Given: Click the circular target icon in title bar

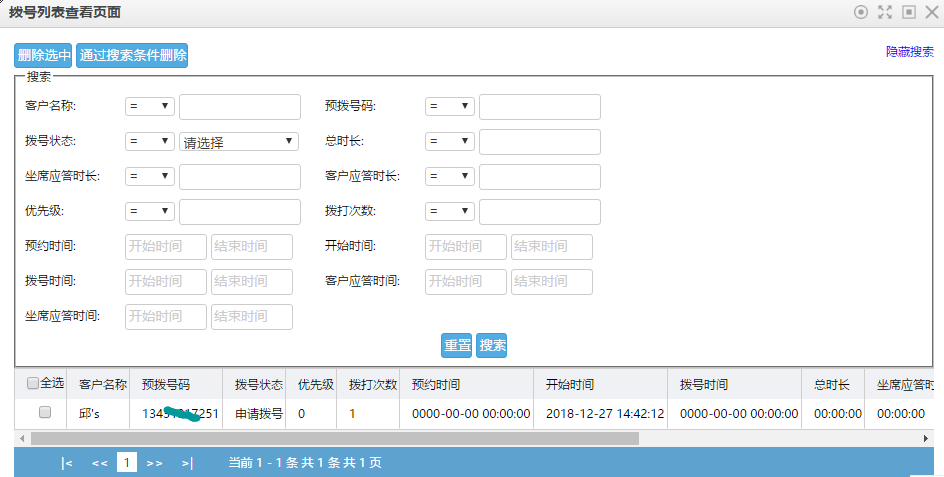Looking at the screenshot, I should point(860,12).
